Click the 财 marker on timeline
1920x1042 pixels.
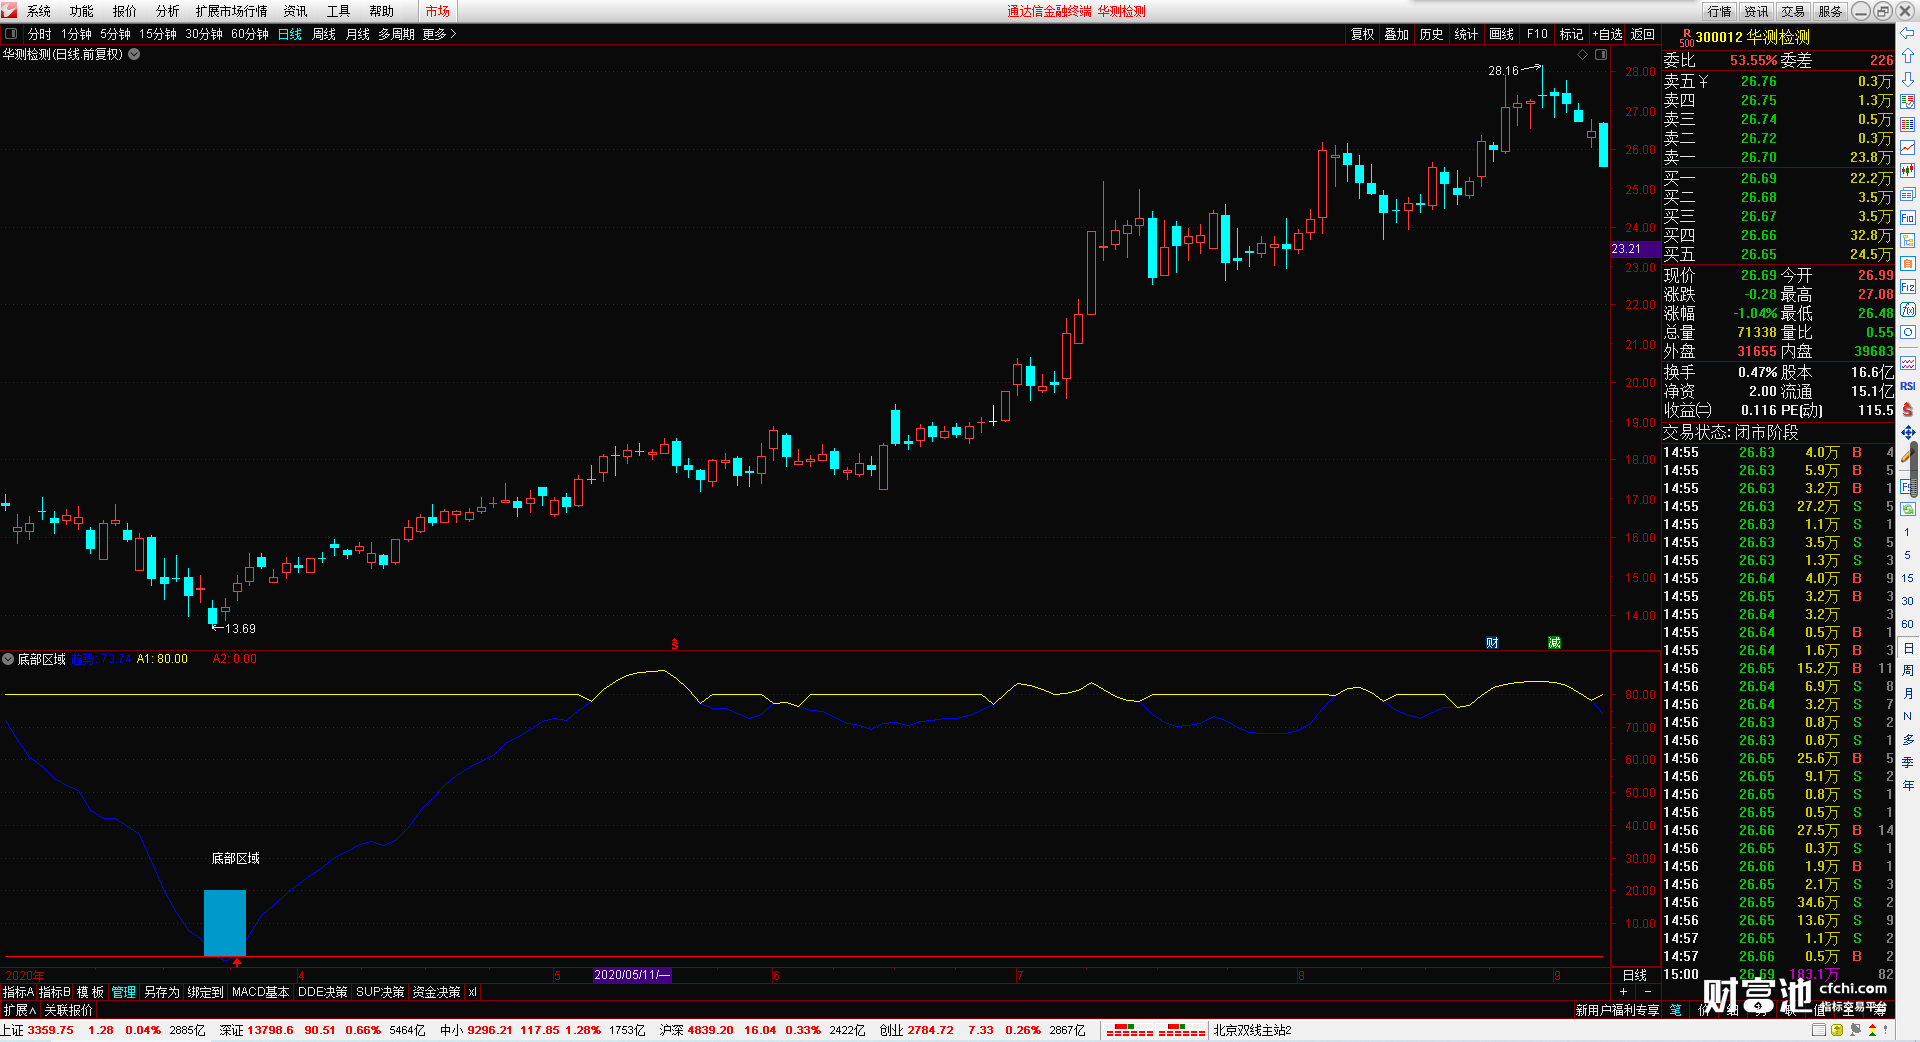coord(1492,643)
